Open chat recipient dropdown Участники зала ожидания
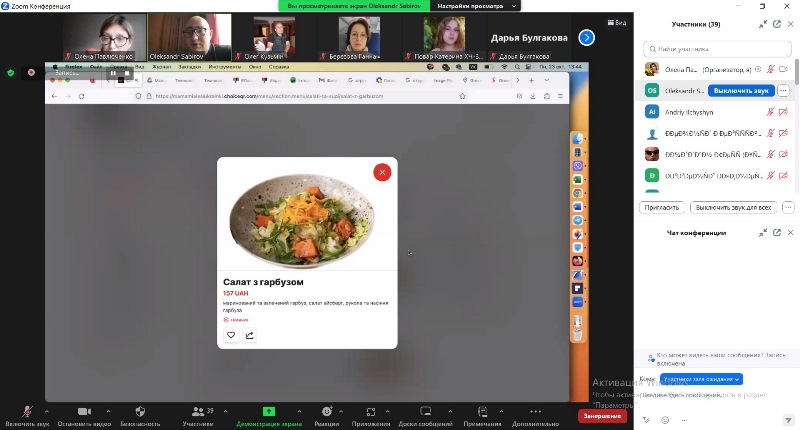800x430 pixels. pos(701,379)
